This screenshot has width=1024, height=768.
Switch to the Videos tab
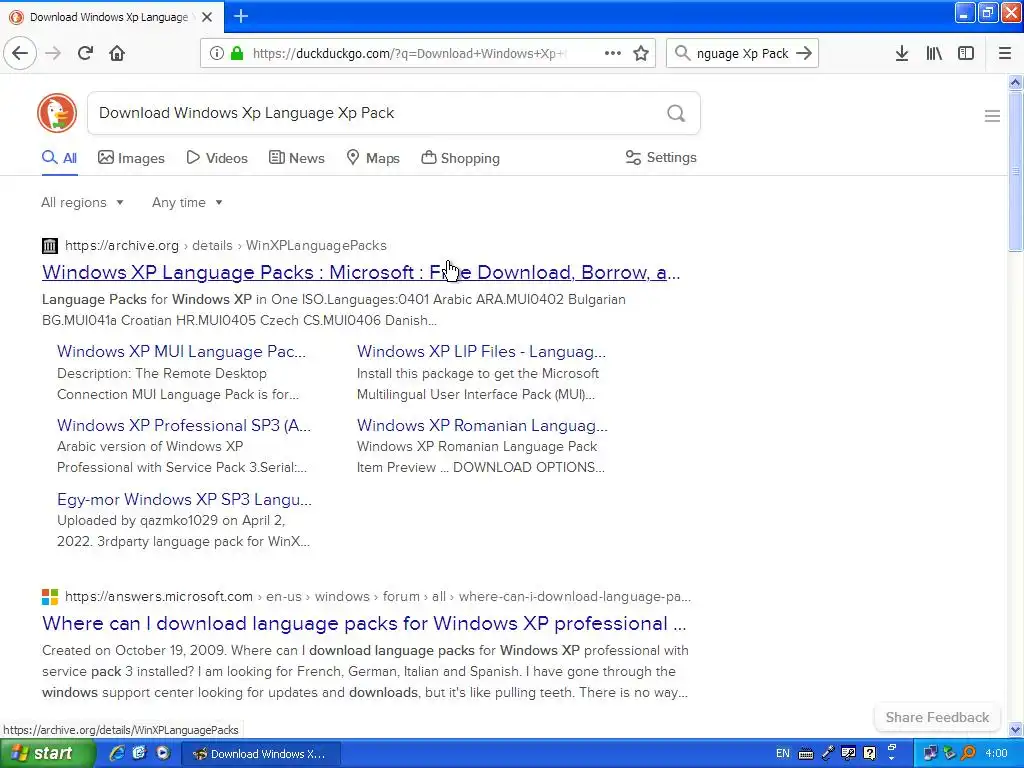coord(217,158)
